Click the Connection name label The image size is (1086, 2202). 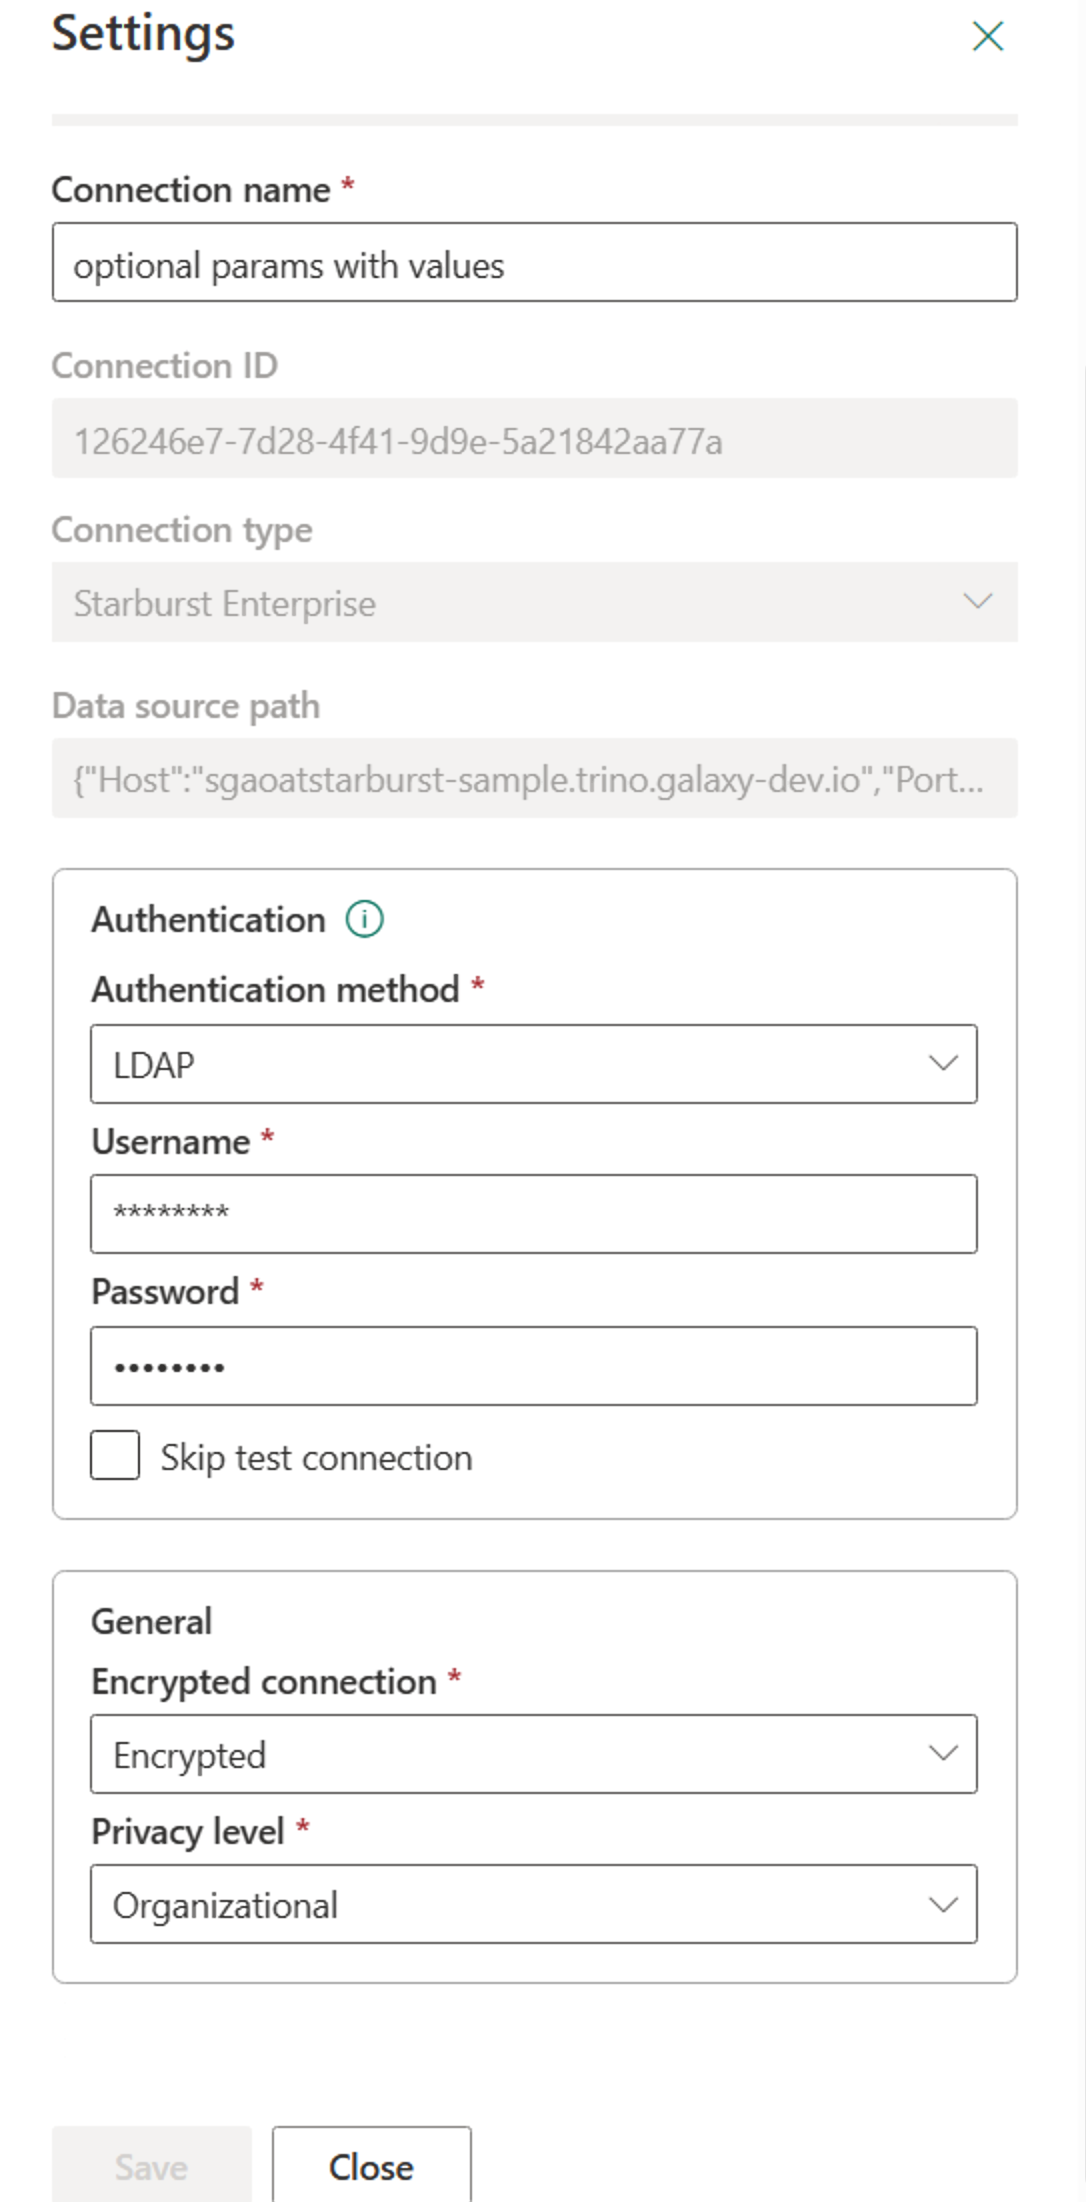click(190, 190)
